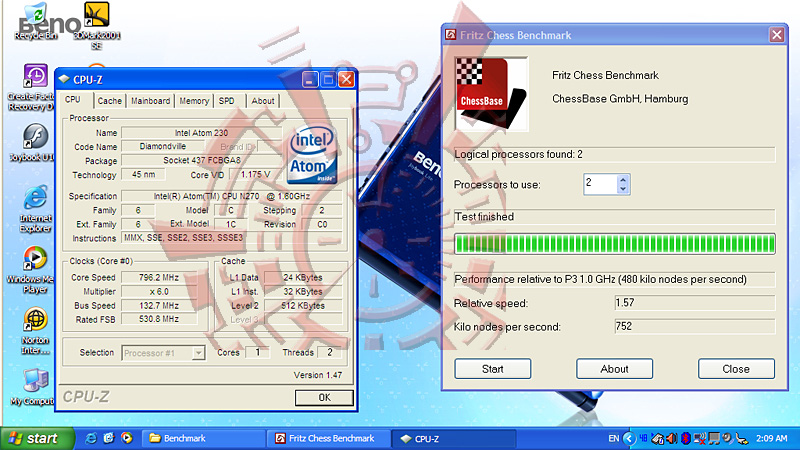Launch Internet Explorer from Quick Launch
The width and height of the screenshot is (800, 450).
click(x=91, y=438)
